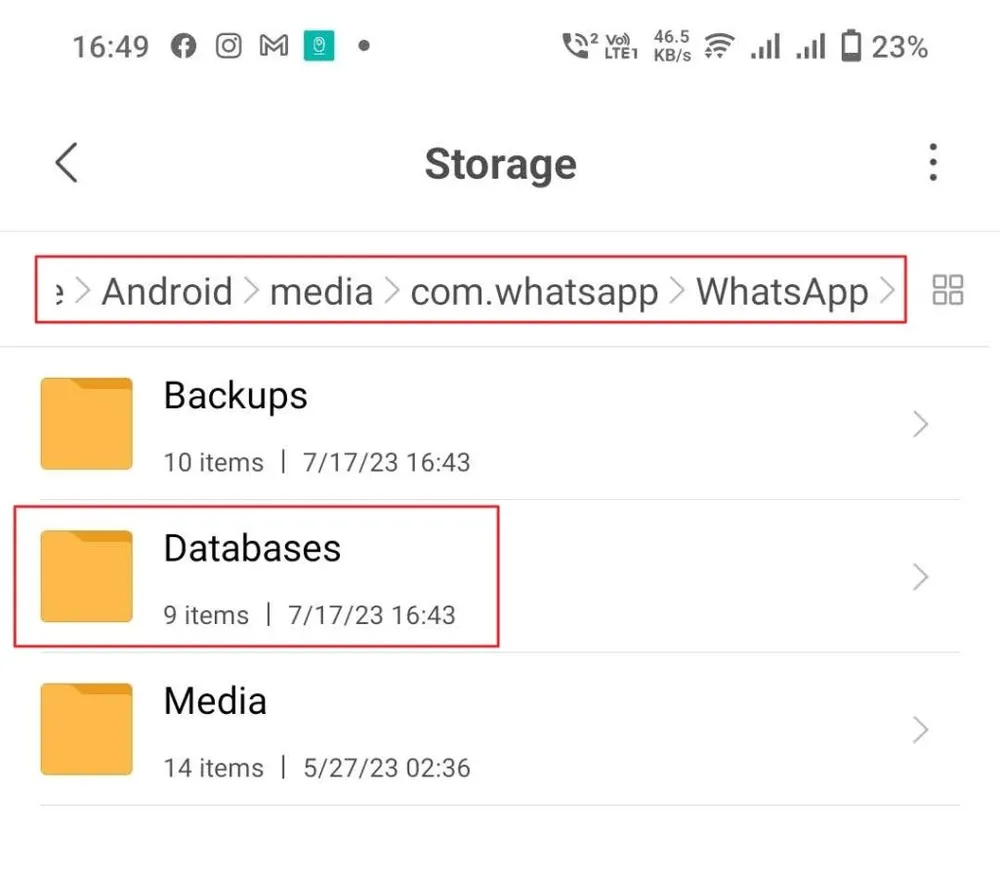1000x875 pixels.
Task: Expand the Databases folder row chevron
Action: pyautogui.click(x=921, y=576)
